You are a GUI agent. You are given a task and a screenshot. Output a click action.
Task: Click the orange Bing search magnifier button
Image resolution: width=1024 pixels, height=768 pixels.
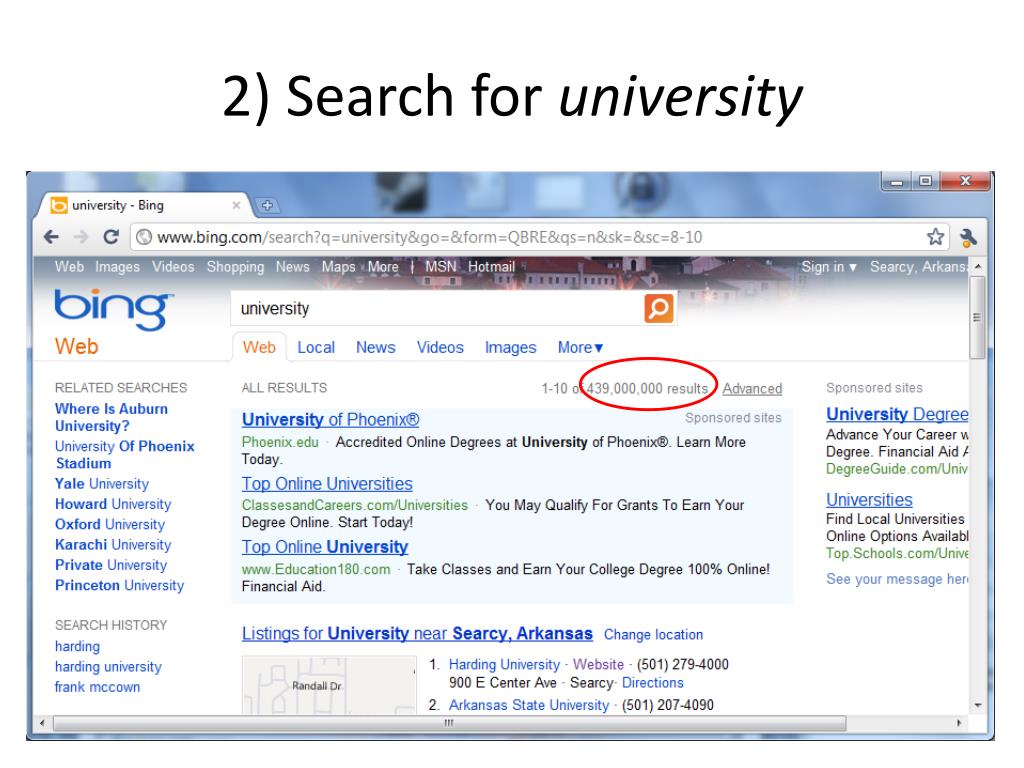pyautogui.click(x=659, y=308)
